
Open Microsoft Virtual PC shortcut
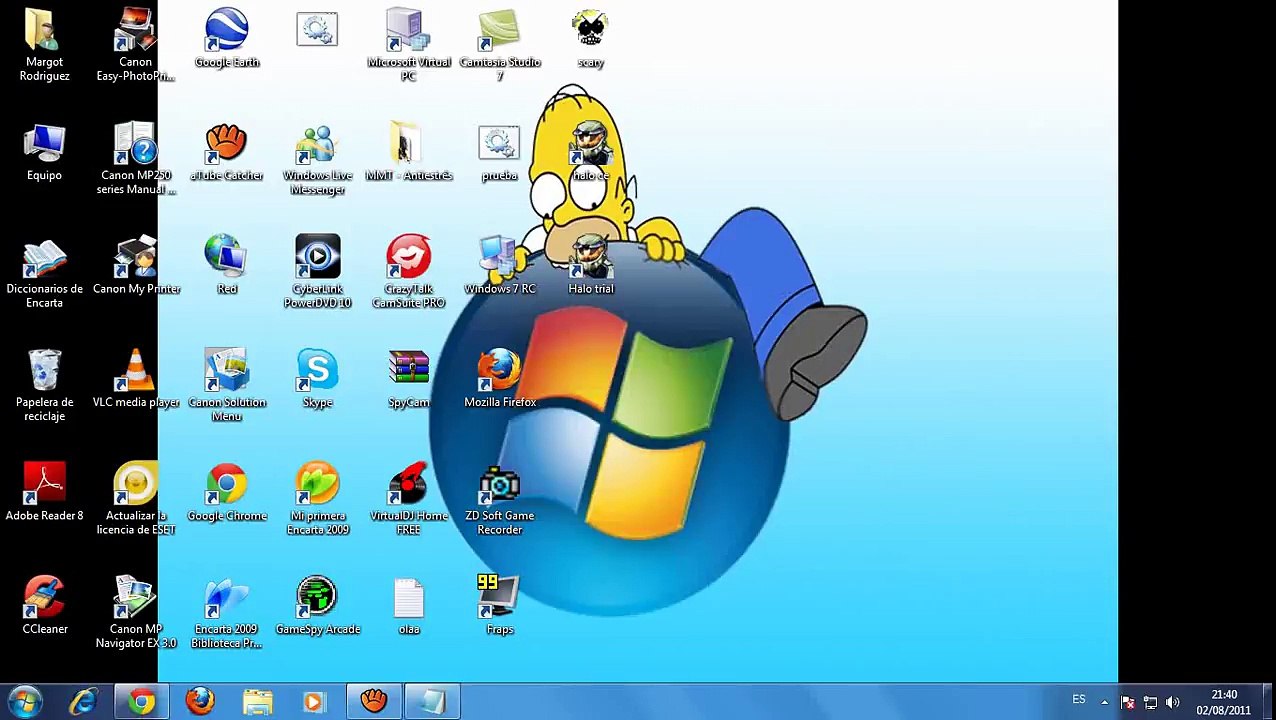(409, 45)
